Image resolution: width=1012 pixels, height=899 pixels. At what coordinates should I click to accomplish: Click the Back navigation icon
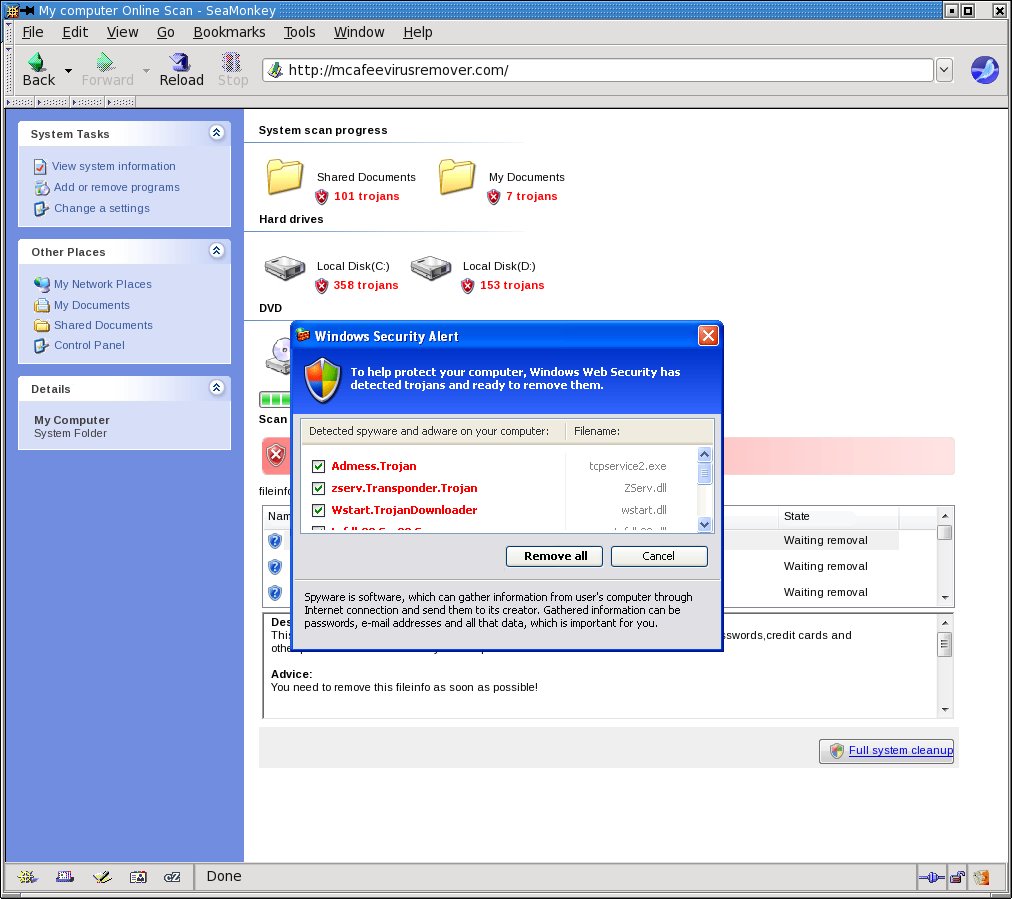pos(37,62)
